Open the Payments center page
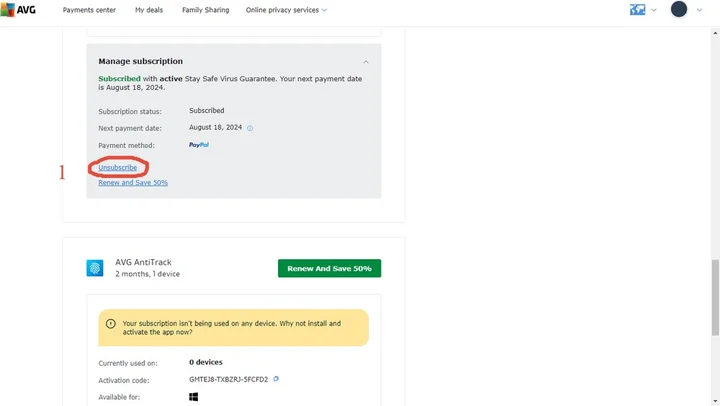The image size is (720, 406). click(x=90, y=10)
